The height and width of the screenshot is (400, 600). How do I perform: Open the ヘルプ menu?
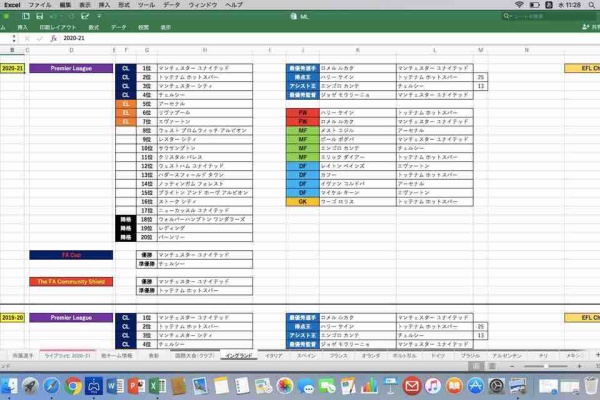pos(234,5)
